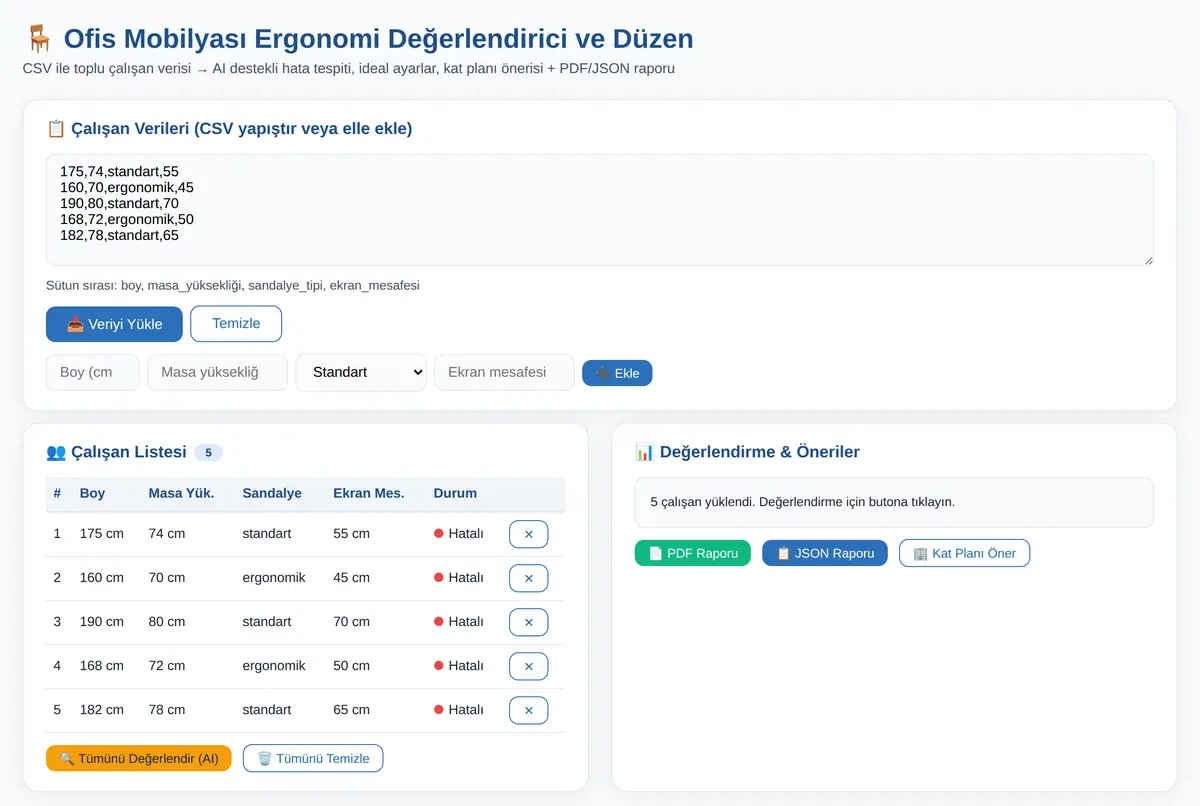The width and height of the screenshot is (1200, 806).
Task: Click the people icon beside Çalışan Listesi
Action: click(56, 452)
